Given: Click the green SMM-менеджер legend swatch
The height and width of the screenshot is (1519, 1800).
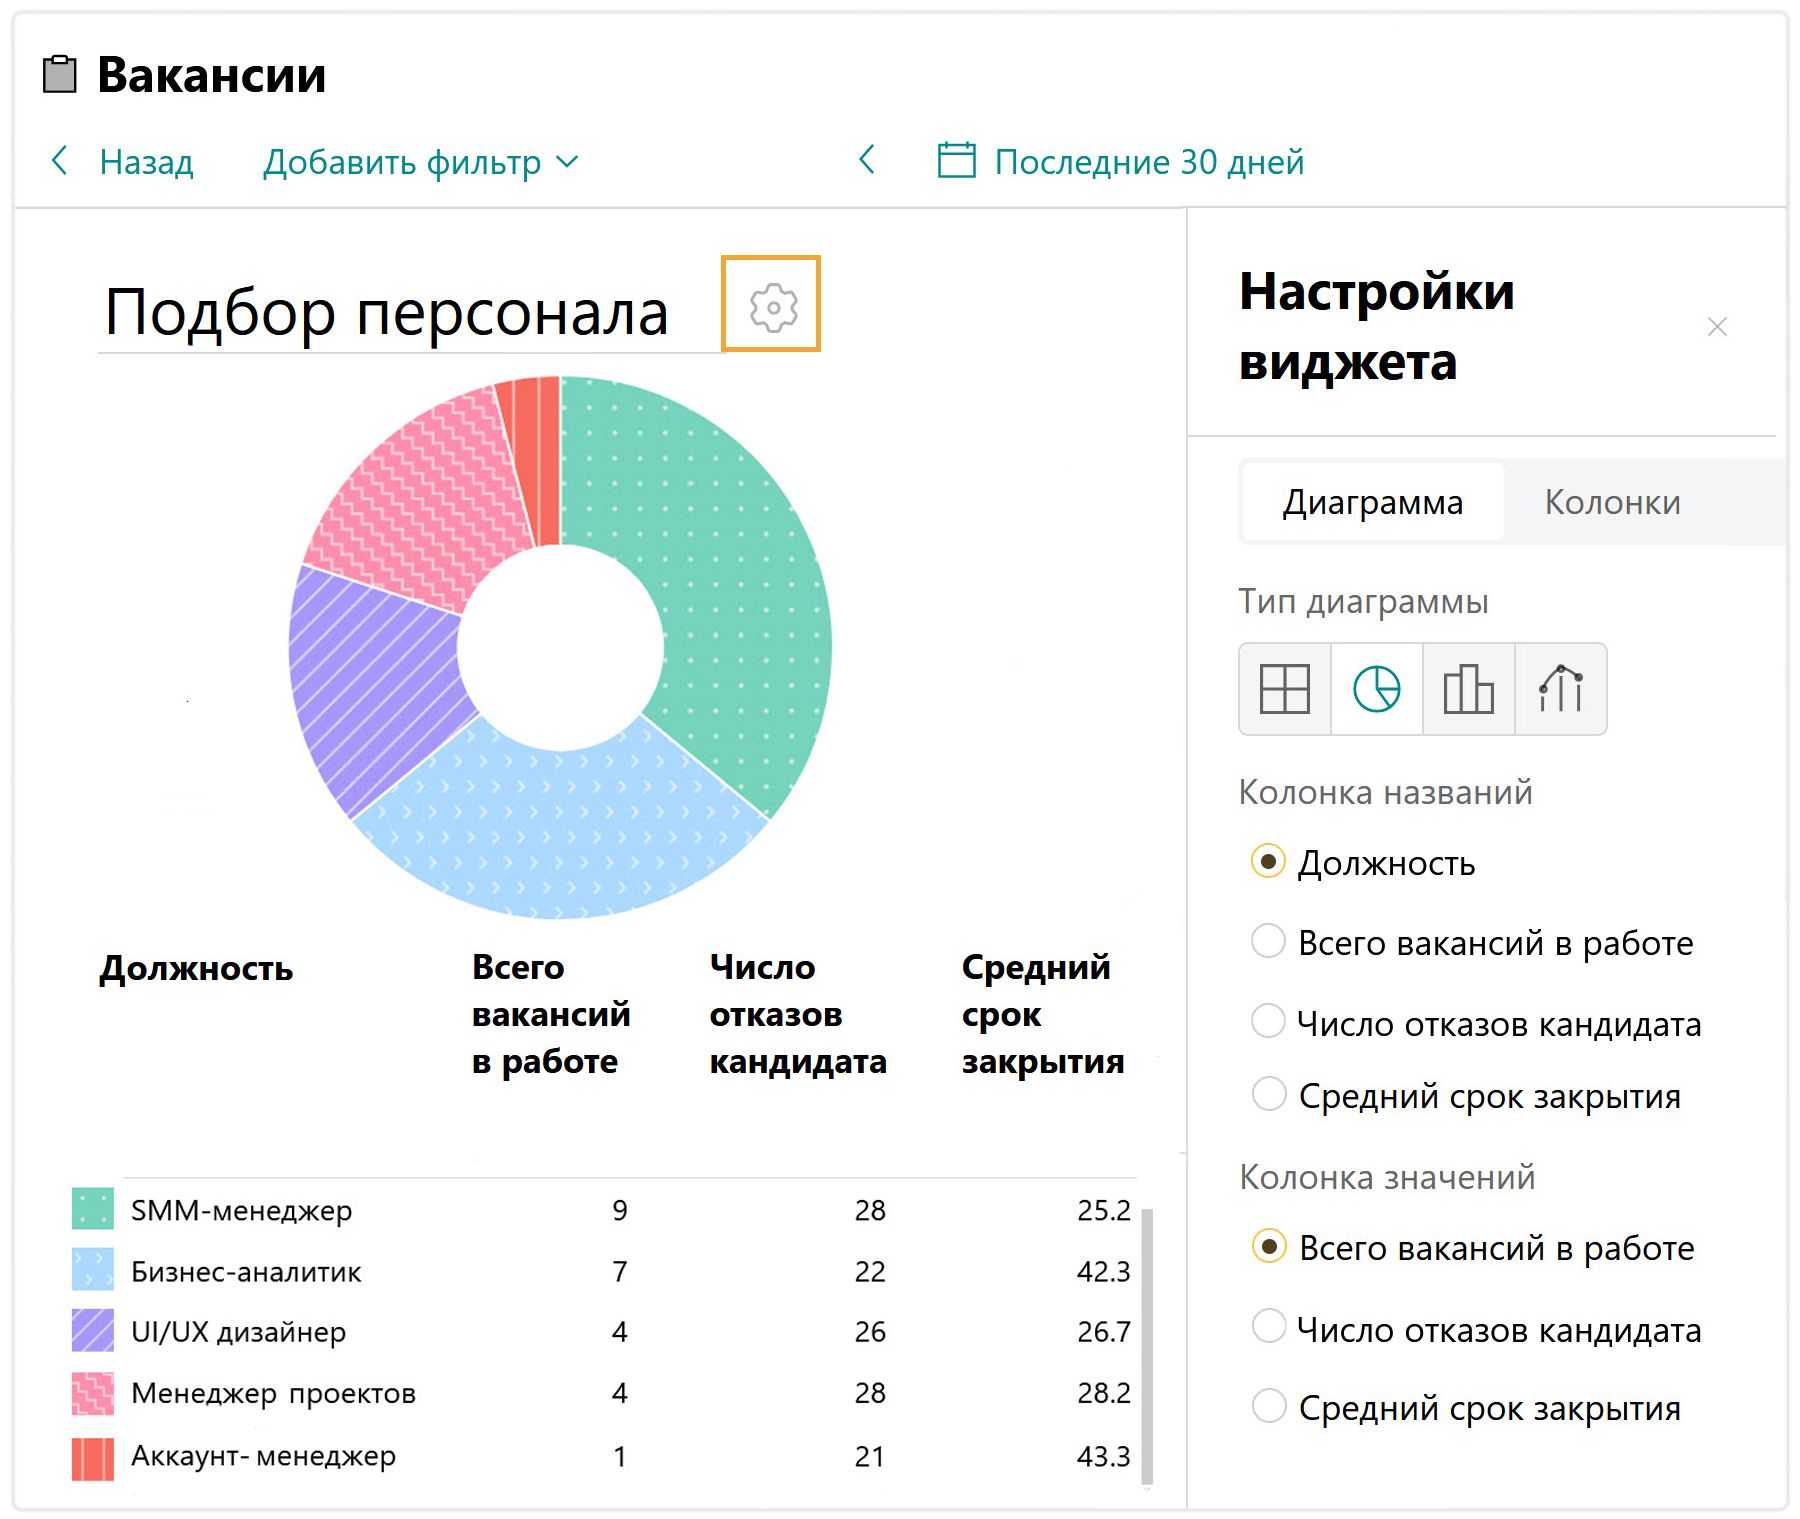Looking at the screenshot, I should (x=93, y=1209).
